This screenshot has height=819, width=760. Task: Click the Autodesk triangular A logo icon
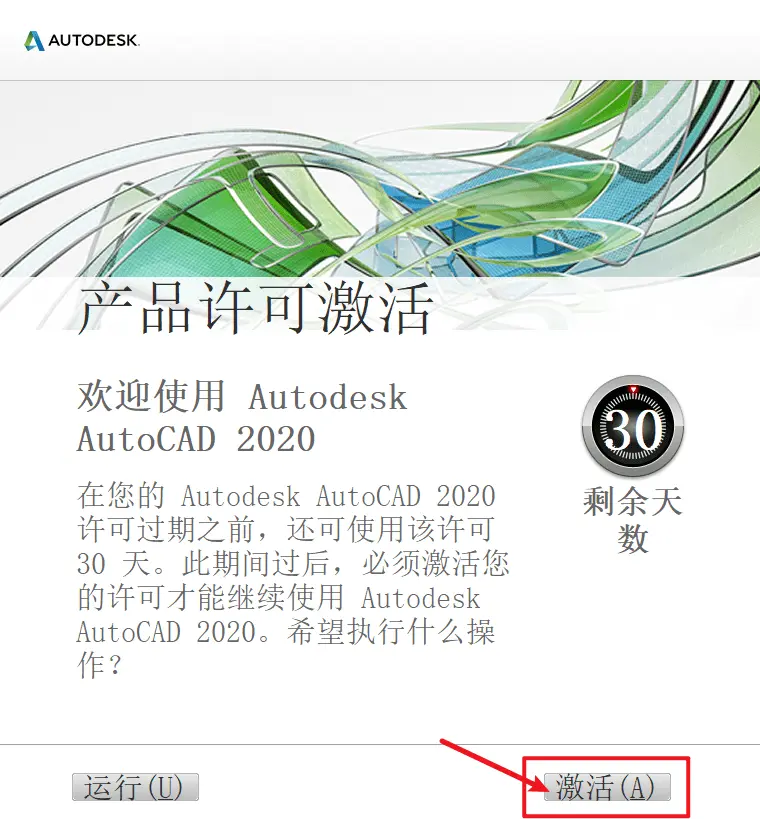click(34, 41)
